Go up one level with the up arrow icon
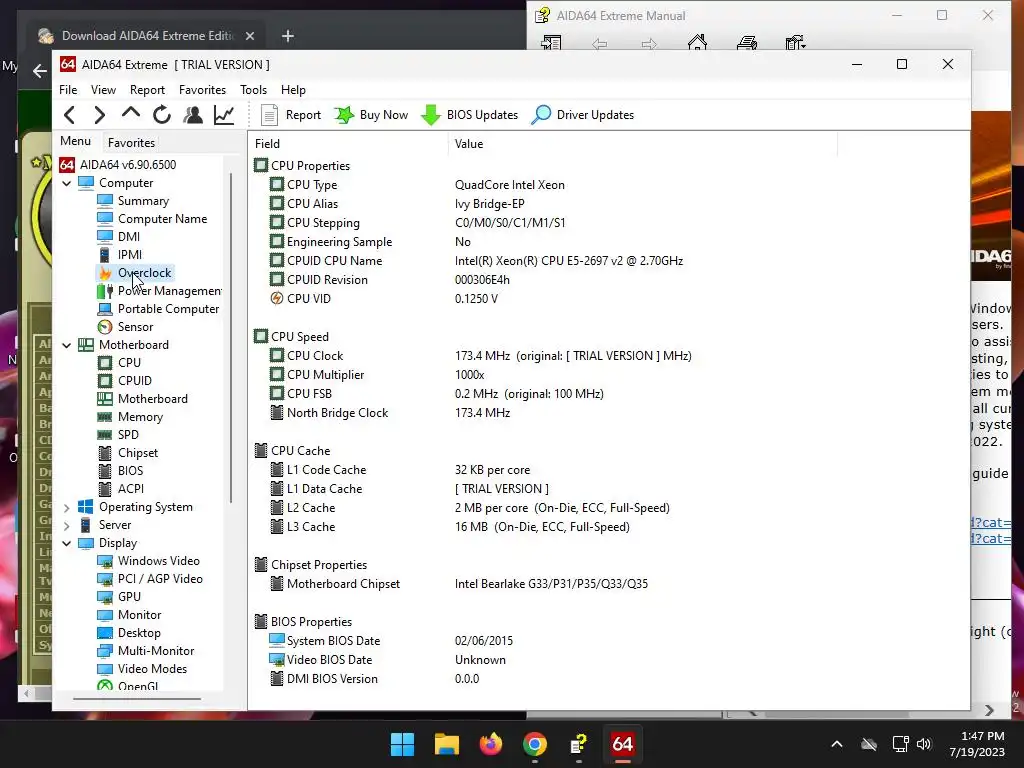This screenshot has height=768, width=1024. [x=131, y=114]
